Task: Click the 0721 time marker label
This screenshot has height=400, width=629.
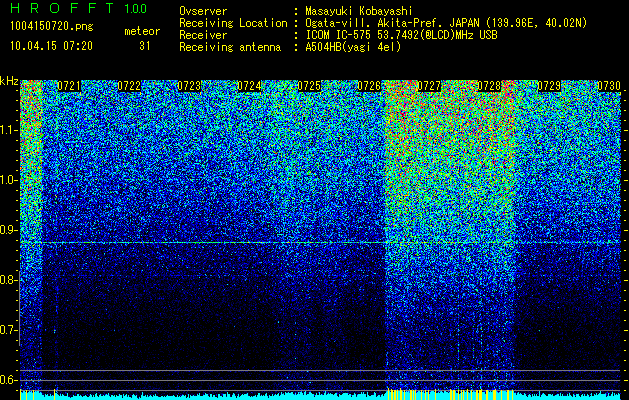Action: pyautogui.click(x=69, y=86)
